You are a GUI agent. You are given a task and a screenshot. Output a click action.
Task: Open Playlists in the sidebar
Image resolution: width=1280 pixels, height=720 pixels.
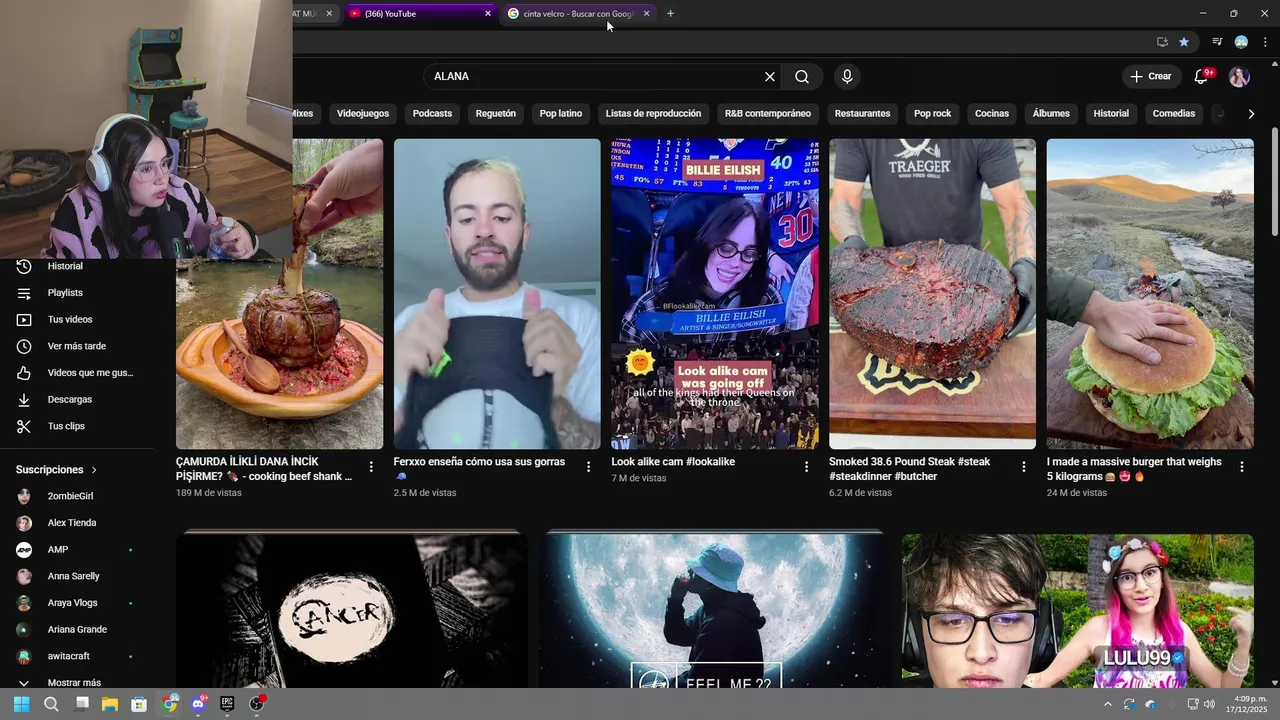[x=76, y=293]
